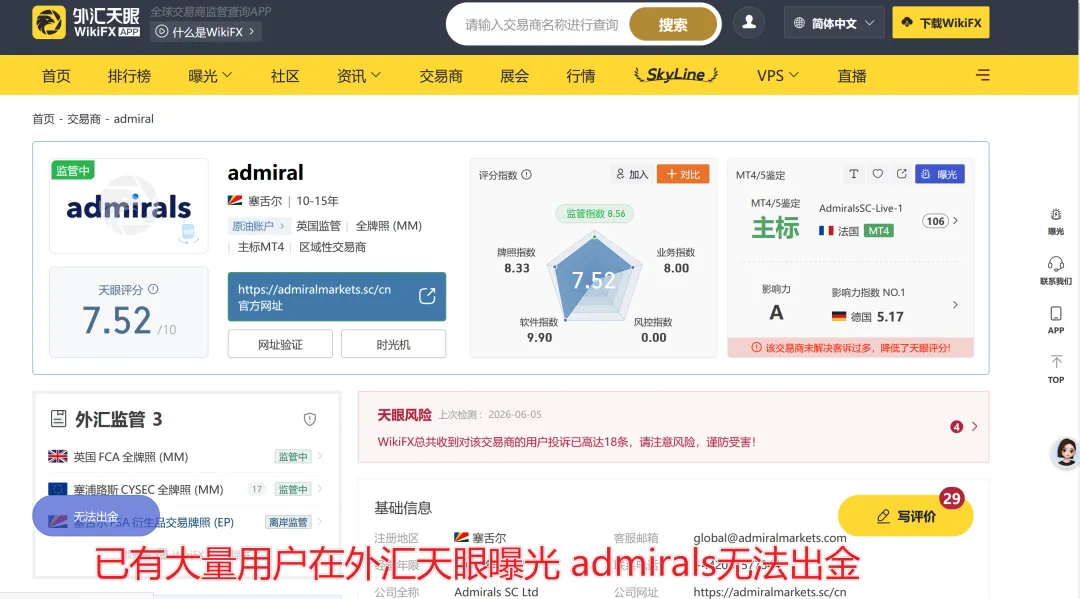Expand the 英国 FCA license row chevron
1080x599 pixels.
pyautogui.click(x=320, y=456)
